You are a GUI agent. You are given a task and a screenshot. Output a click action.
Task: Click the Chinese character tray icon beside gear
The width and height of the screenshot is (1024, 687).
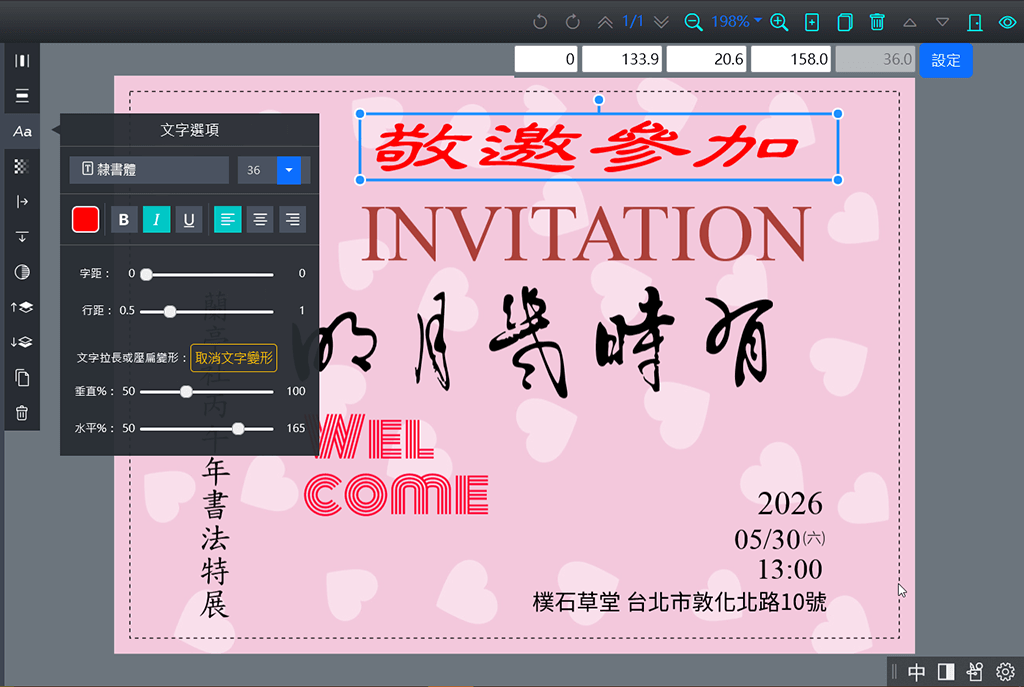point(975,672)
